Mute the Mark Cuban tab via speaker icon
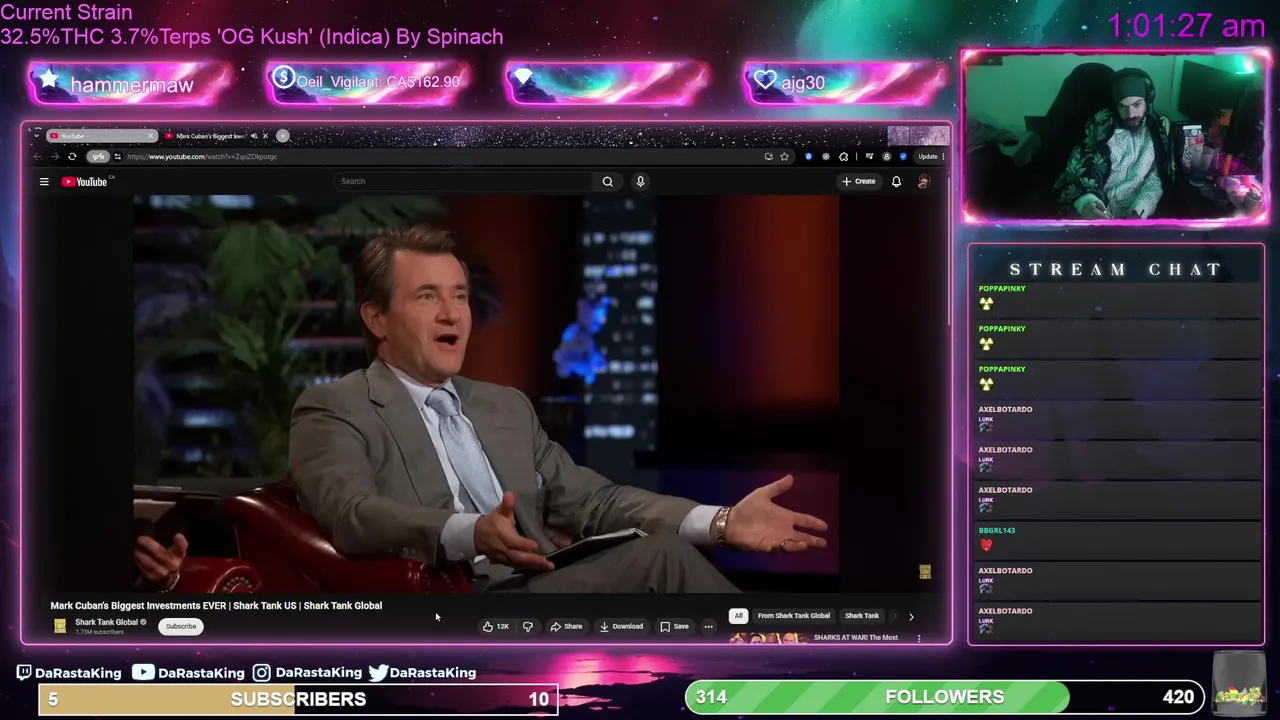1280x720 pixels. pyautogui.click(x=254, y=136)
